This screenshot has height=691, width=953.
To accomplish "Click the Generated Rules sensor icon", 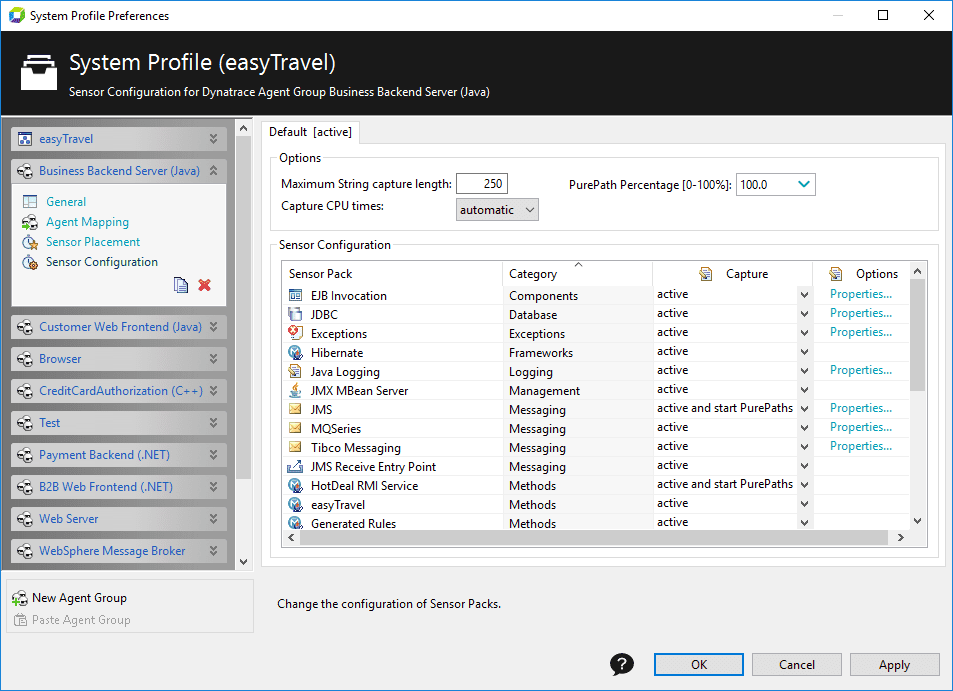I will pyautogui.click(x=295, y=523).
